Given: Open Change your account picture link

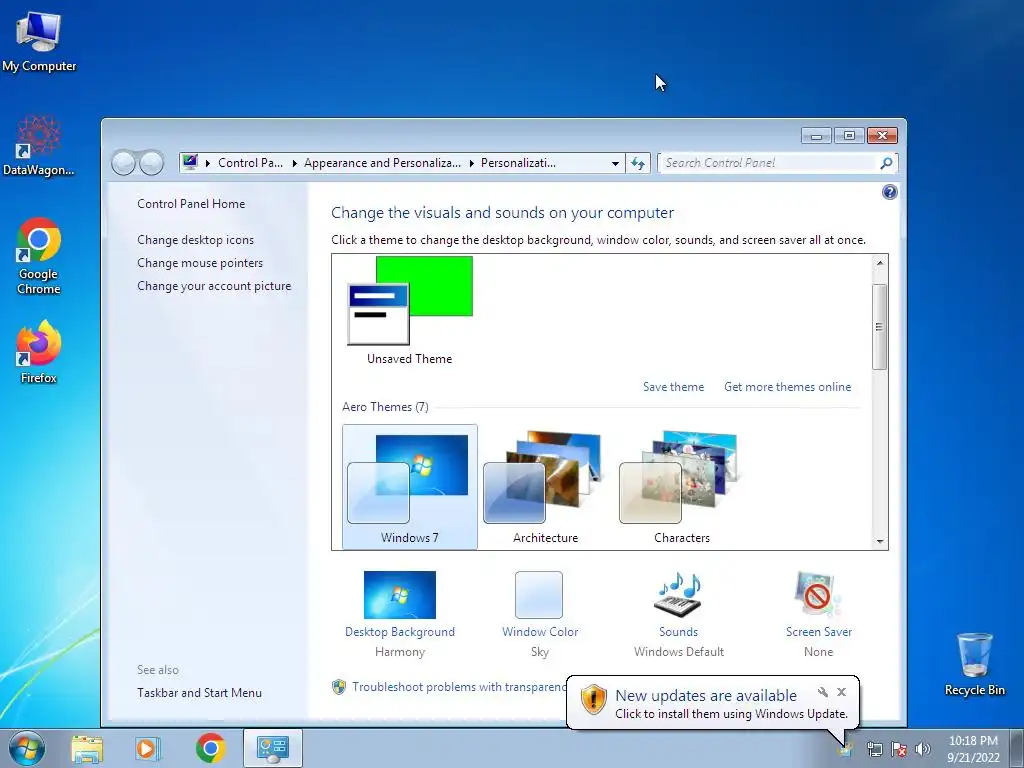Looking at the screenshot, I should (x=214, y=286).
